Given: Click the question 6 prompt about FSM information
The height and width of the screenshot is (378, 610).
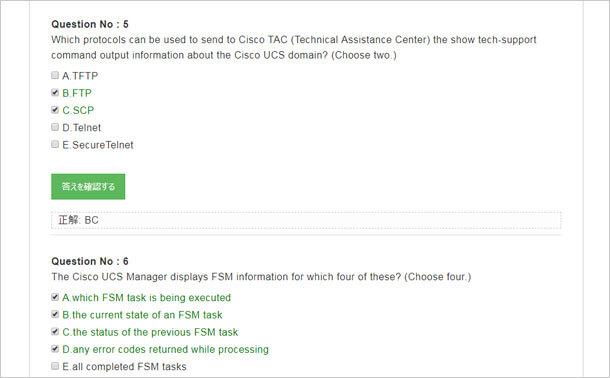Looking at the screenshot, I should [261, 277].
